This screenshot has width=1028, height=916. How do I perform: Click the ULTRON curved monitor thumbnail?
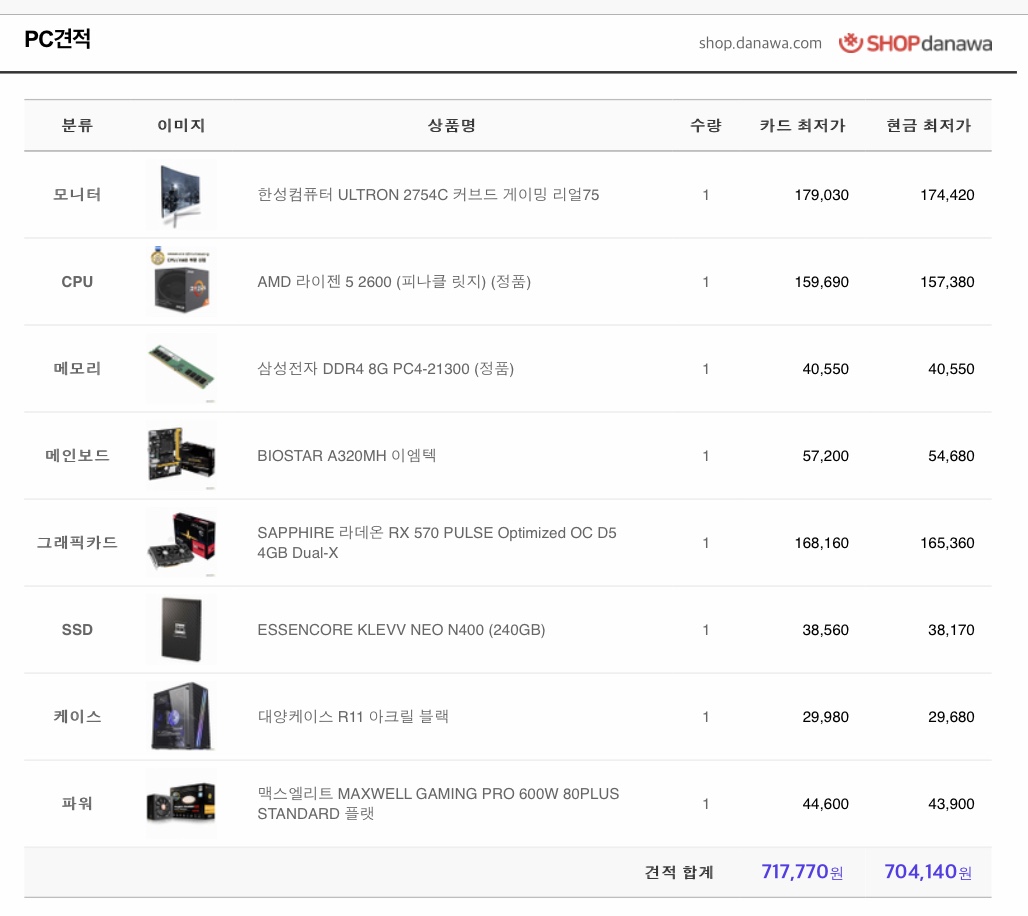[181, 195]
